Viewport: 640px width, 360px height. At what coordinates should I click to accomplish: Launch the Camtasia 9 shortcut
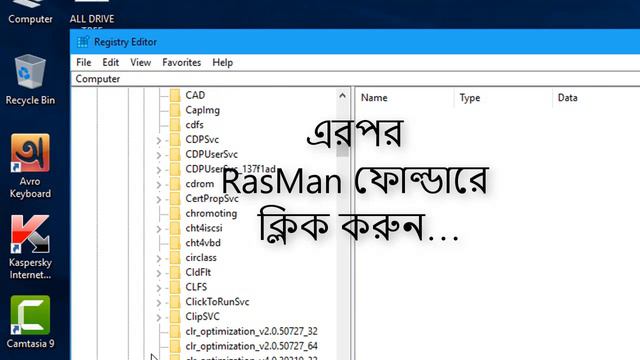[30, 322]
